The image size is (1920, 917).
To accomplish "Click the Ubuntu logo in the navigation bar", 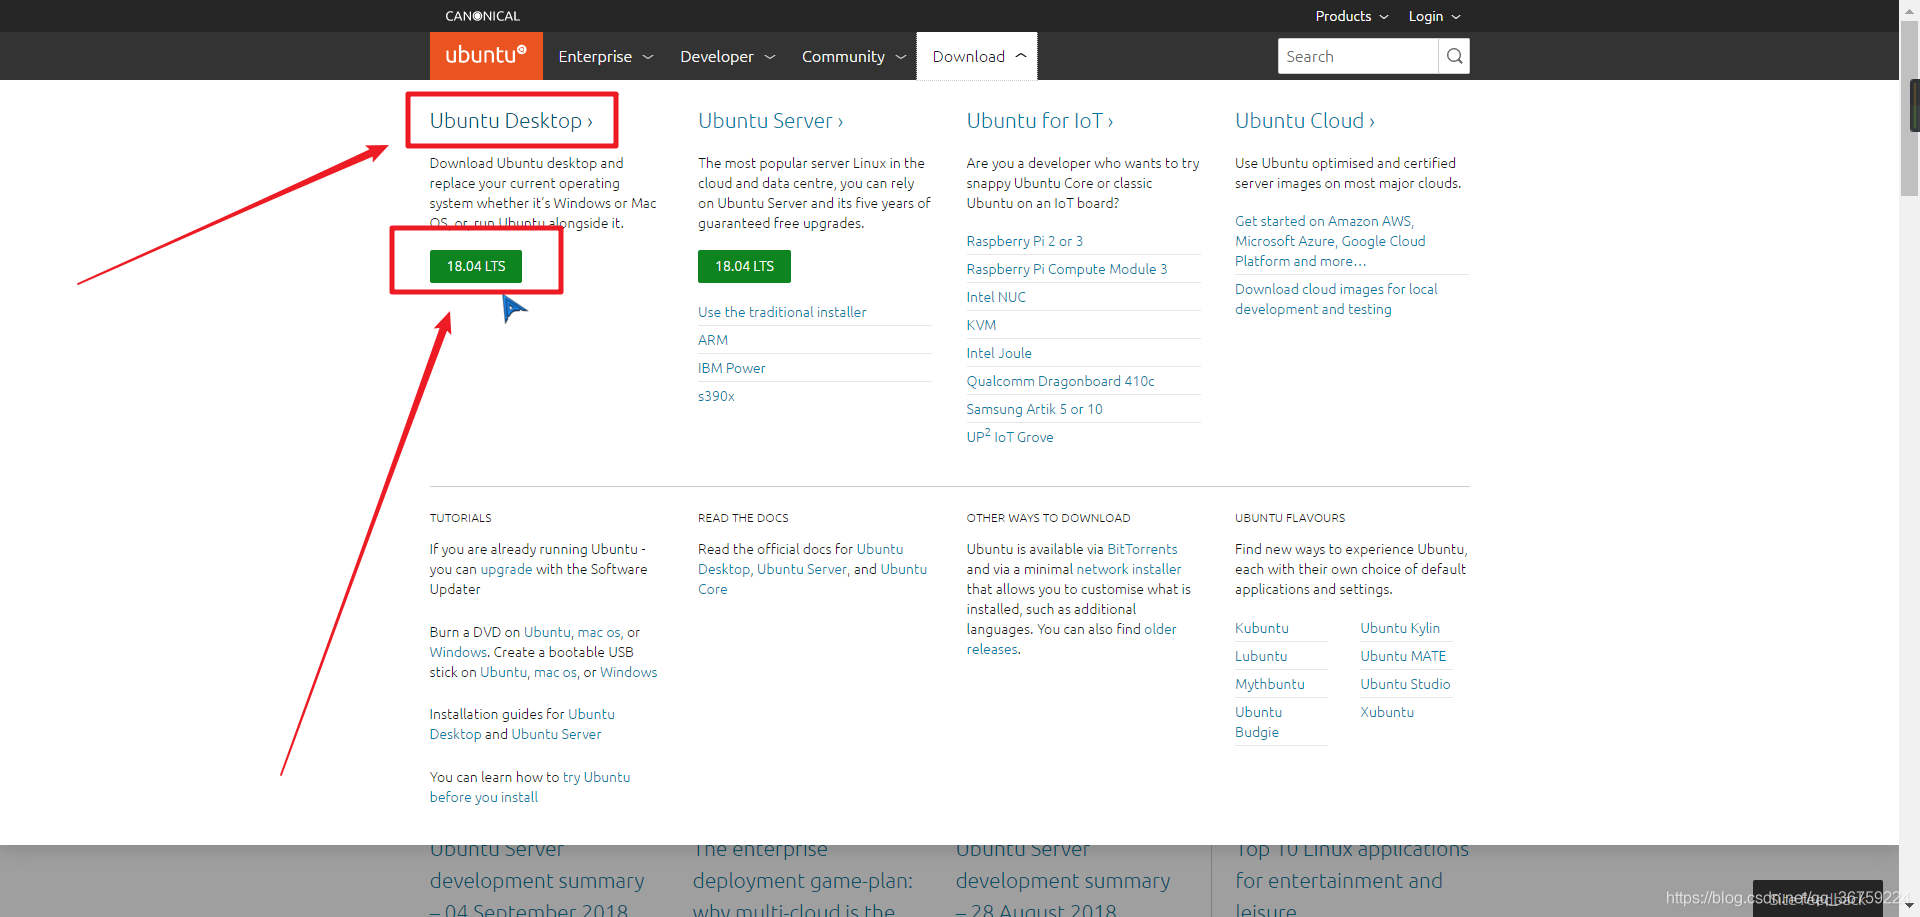I will [x=486, y=56].
